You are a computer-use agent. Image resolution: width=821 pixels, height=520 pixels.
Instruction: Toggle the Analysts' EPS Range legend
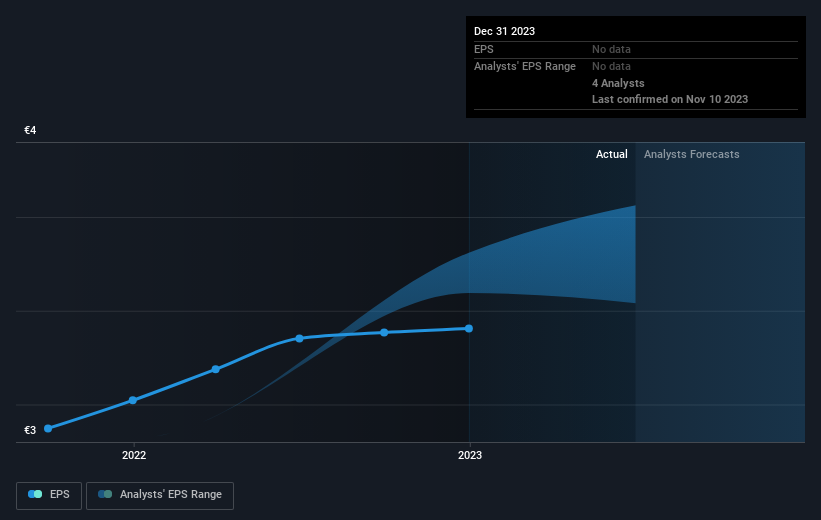[x=160, y=495]
